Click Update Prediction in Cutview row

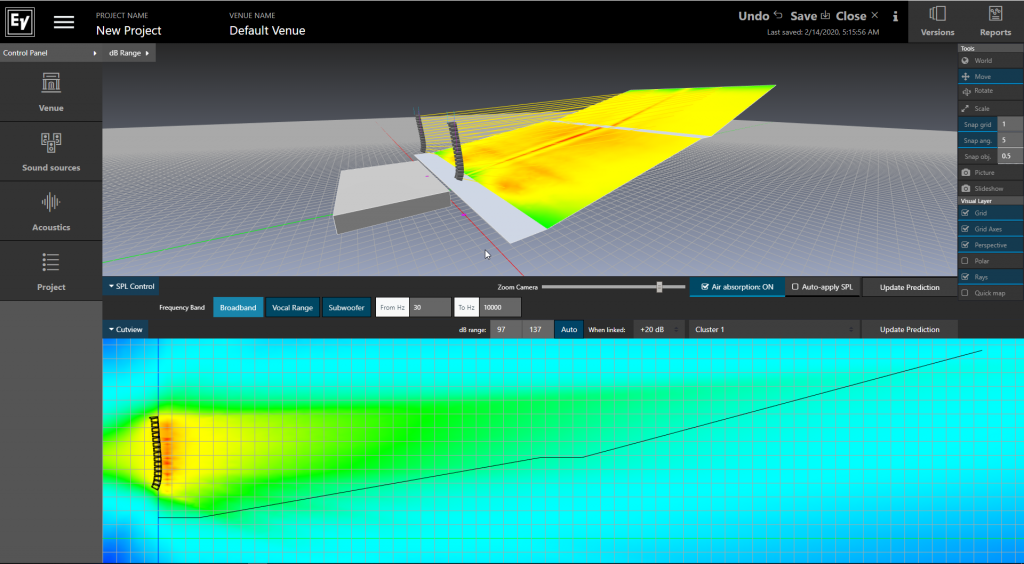pyautogui.click(x=910, y=330)
